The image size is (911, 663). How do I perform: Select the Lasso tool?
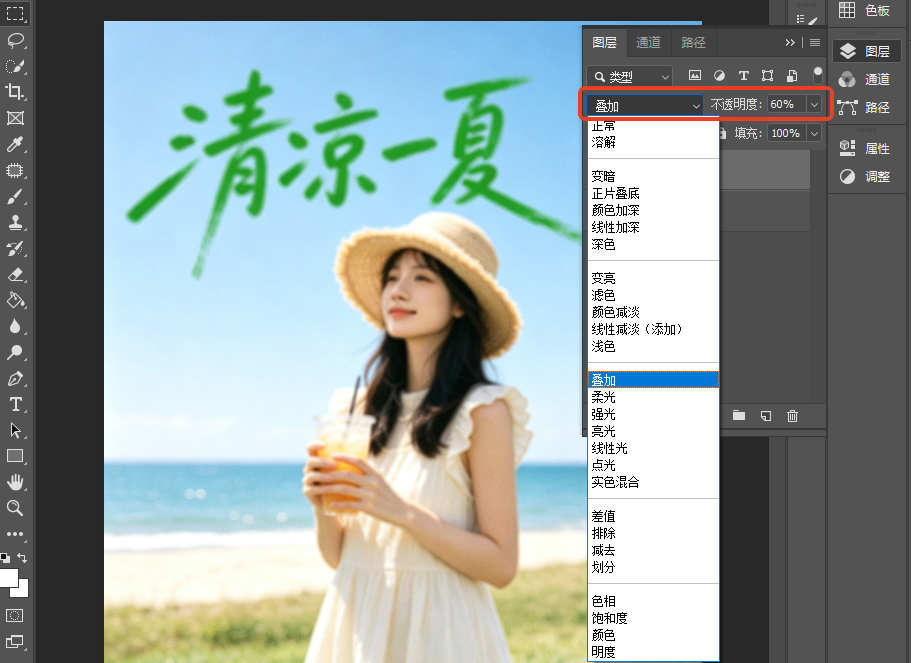[x=15, y=40]
